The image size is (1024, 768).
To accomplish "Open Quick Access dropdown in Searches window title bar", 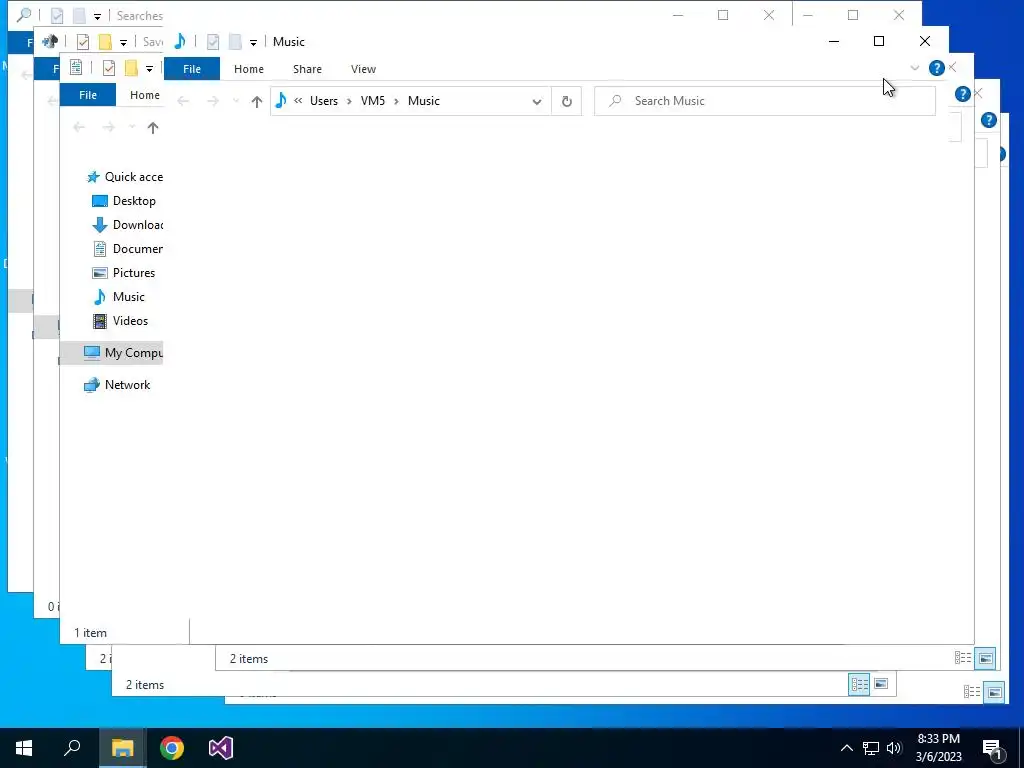I will (97, 16).
